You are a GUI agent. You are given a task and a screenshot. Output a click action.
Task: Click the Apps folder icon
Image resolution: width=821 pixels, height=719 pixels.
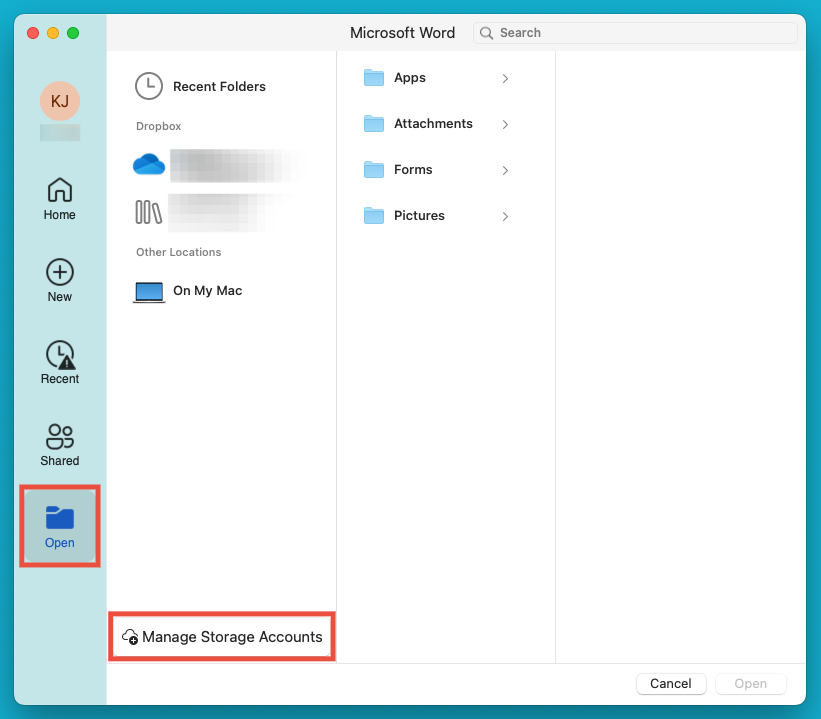pyautogui.click(x=374, y=77)
